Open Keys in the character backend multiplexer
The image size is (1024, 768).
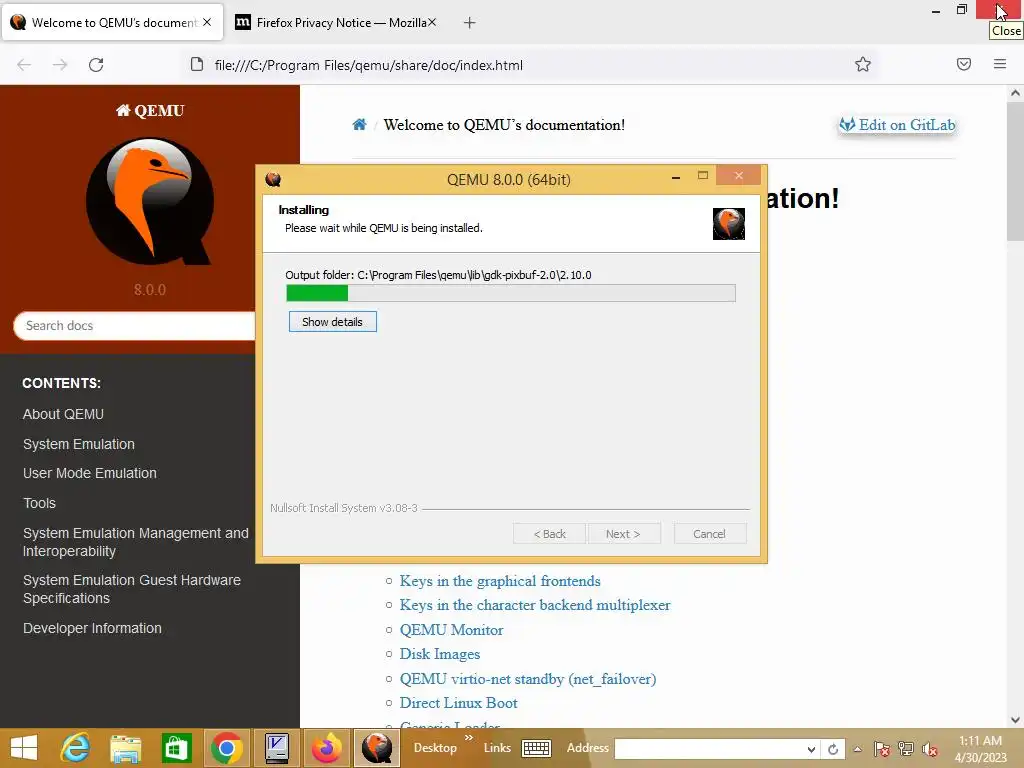[x=535, y=605]
